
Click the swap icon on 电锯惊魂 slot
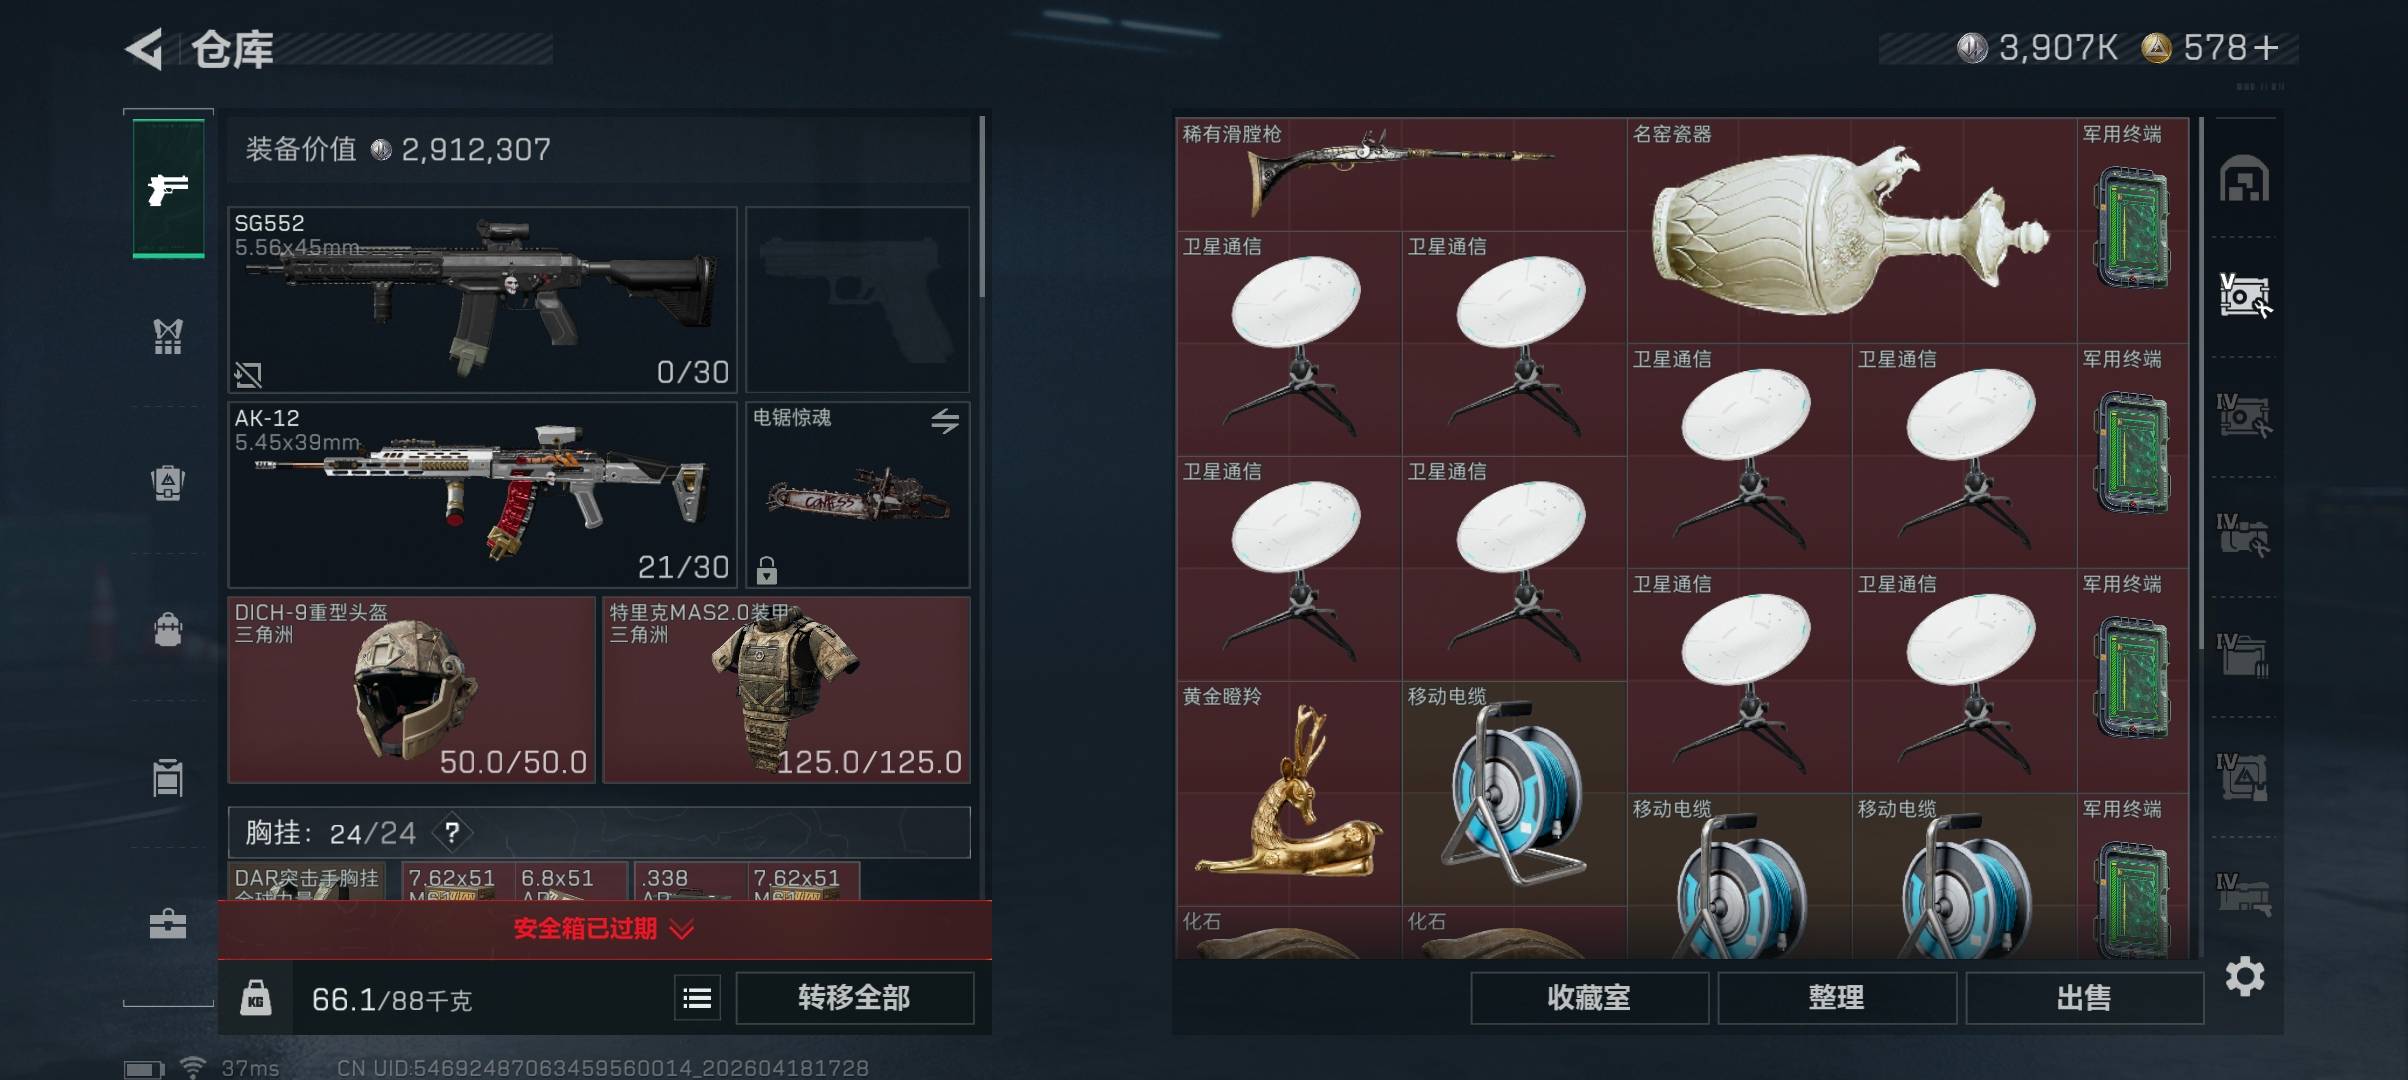click(x=945, y=421)
